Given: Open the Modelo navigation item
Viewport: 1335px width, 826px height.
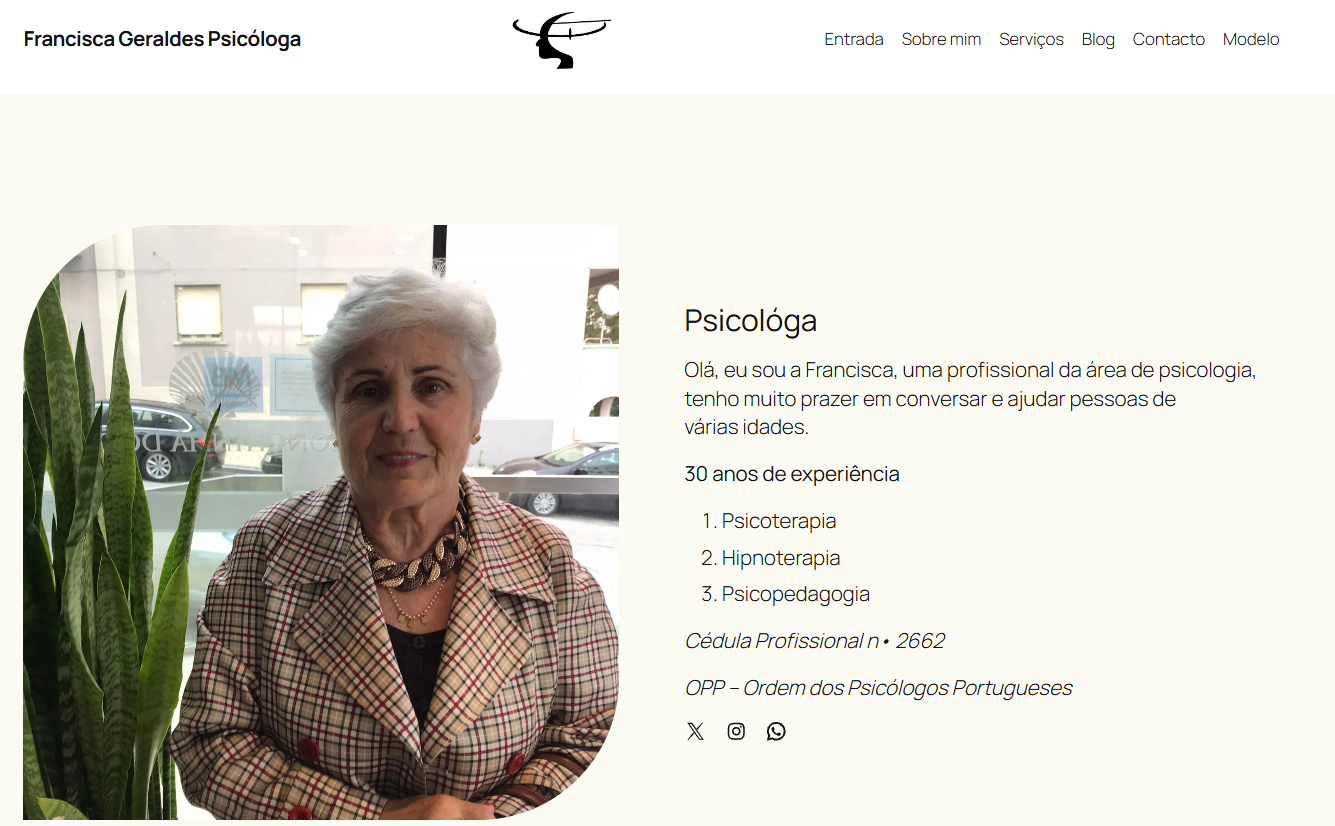Looking at the screenshot, I should (1251, 39).
